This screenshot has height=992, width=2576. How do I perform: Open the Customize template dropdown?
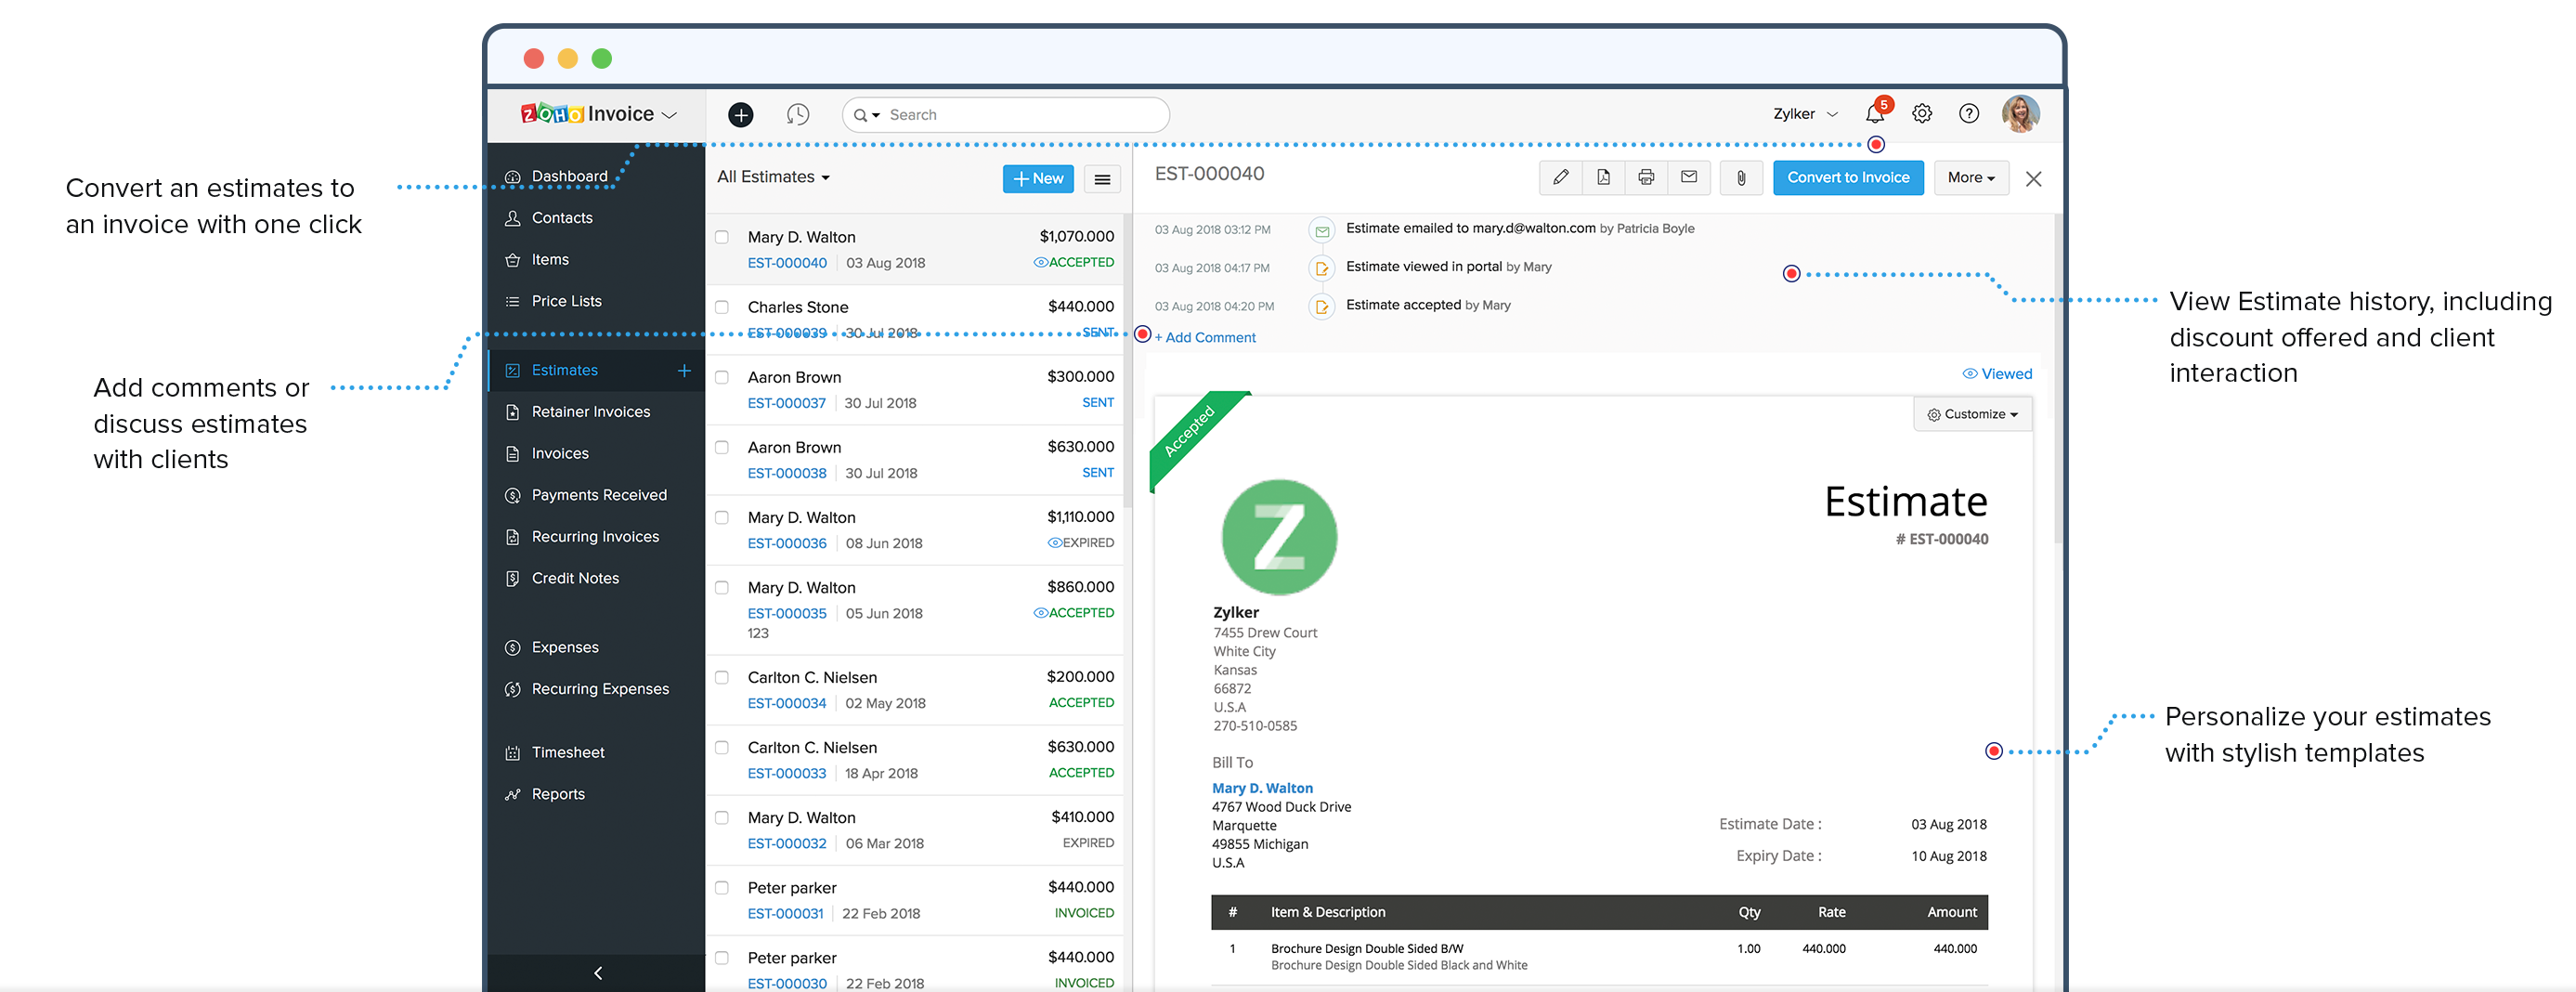coord(1972,414)
